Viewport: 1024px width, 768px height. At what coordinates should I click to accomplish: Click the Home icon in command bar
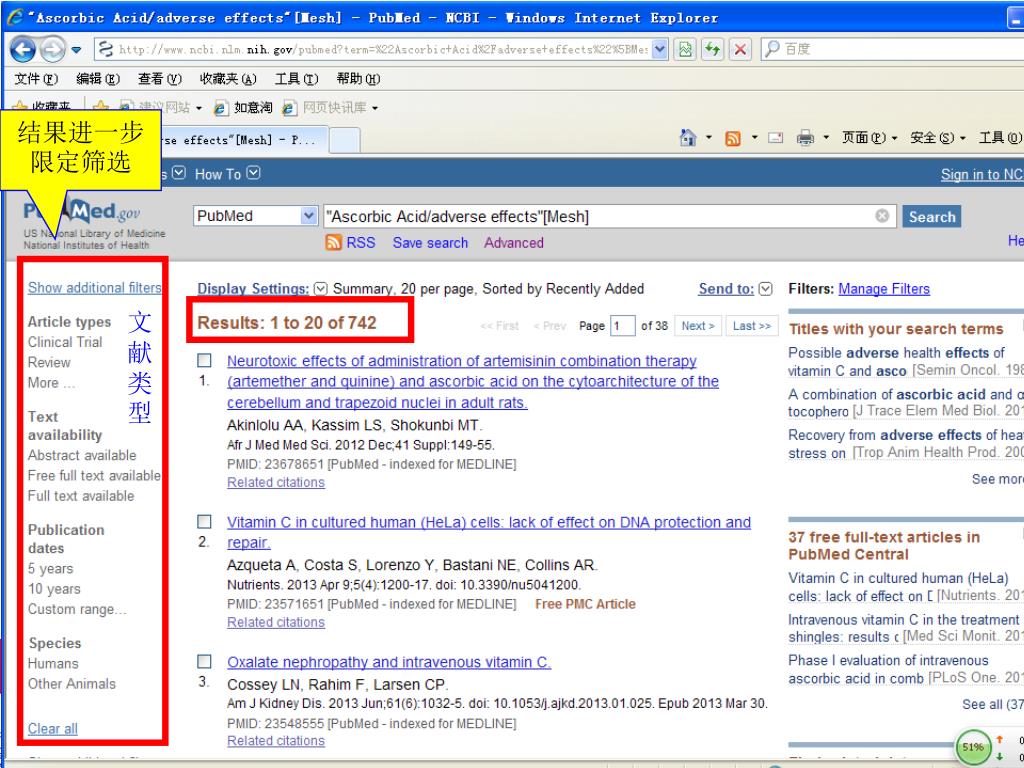click(x=688, y=138)
